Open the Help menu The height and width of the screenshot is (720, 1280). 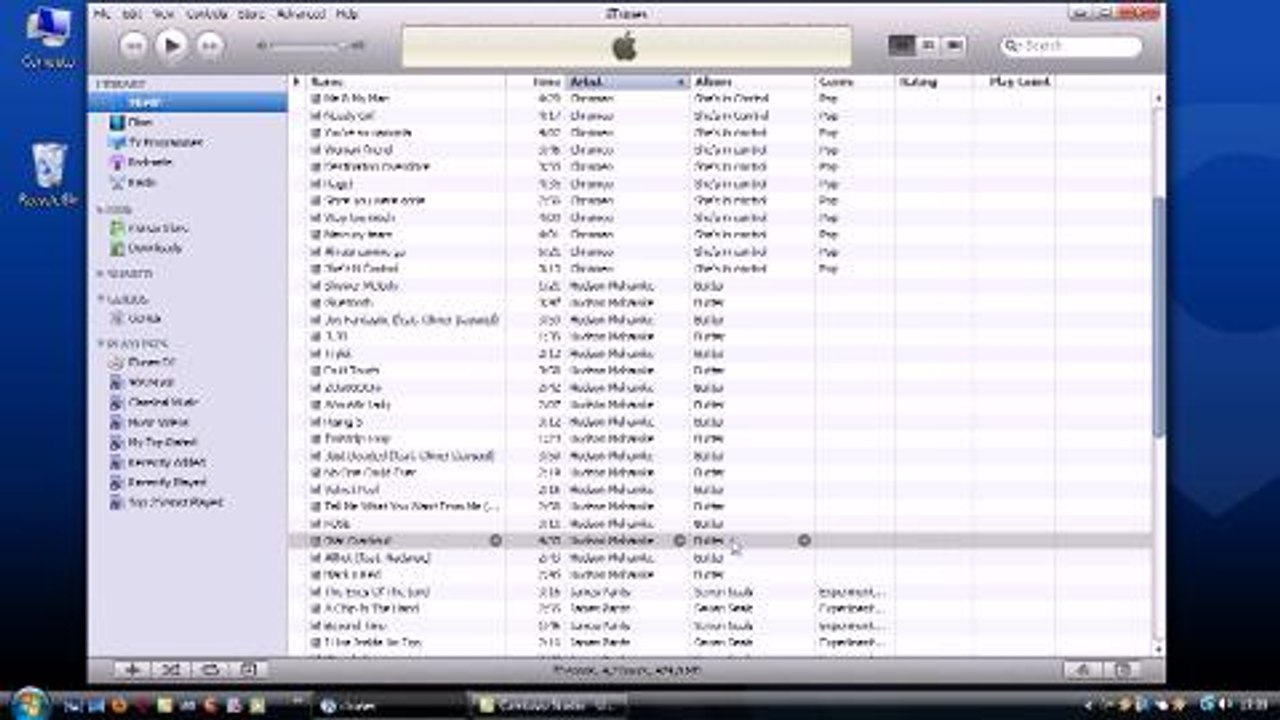(x=347, y=15)
